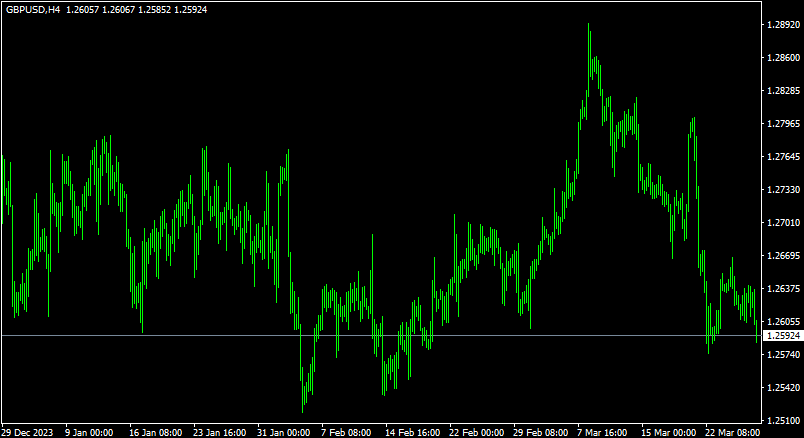Click the 29 Feb 08:00 time label
This screenshot has height=438, width=804.
[540, 432]
